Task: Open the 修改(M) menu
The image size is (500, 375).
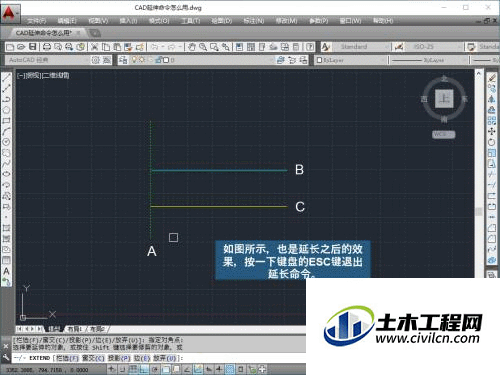Action: [x=286, y=21]
